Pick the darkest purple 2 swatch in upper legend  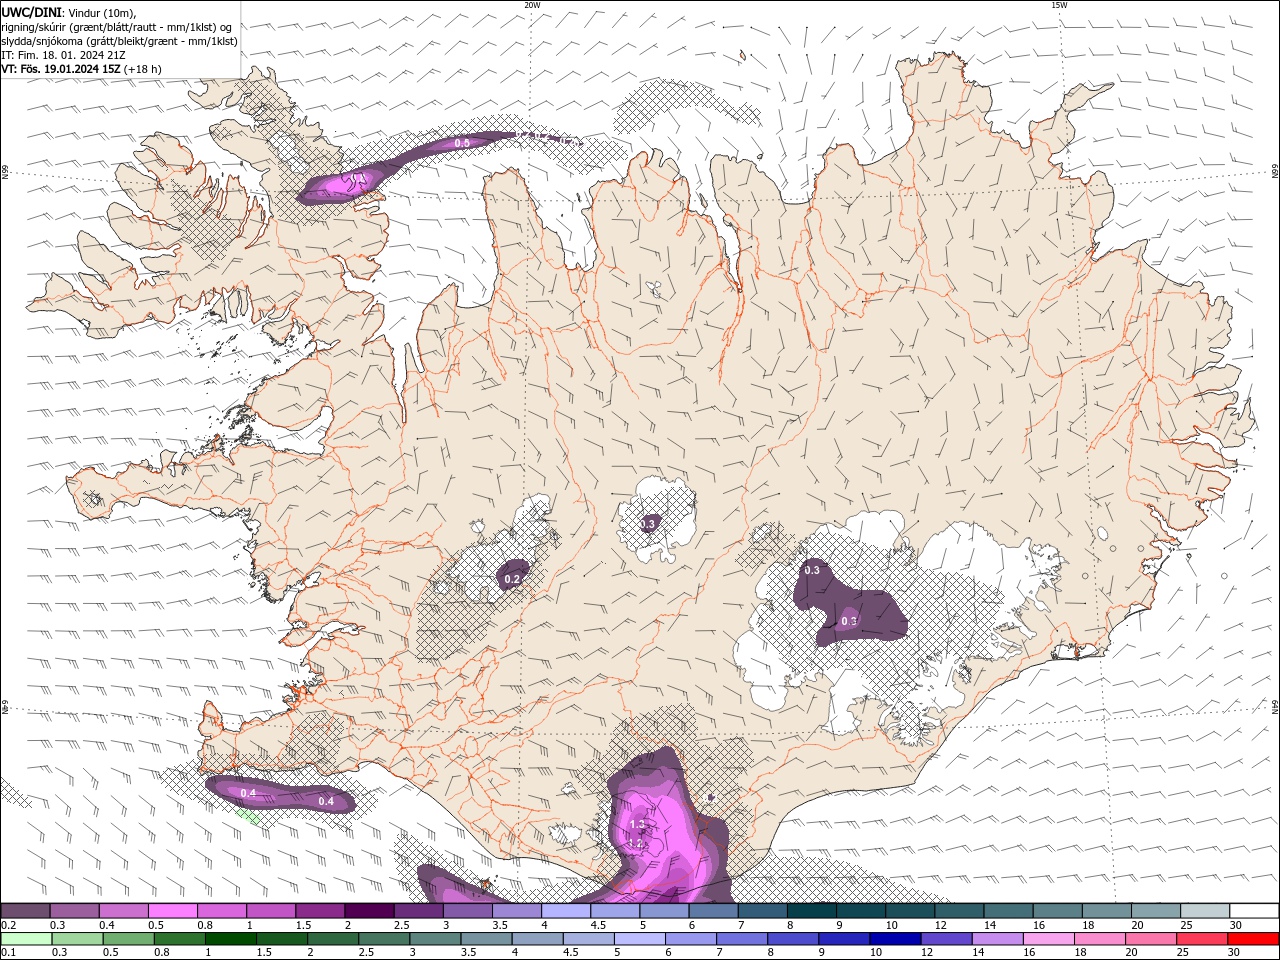click(x=369, y=911)
